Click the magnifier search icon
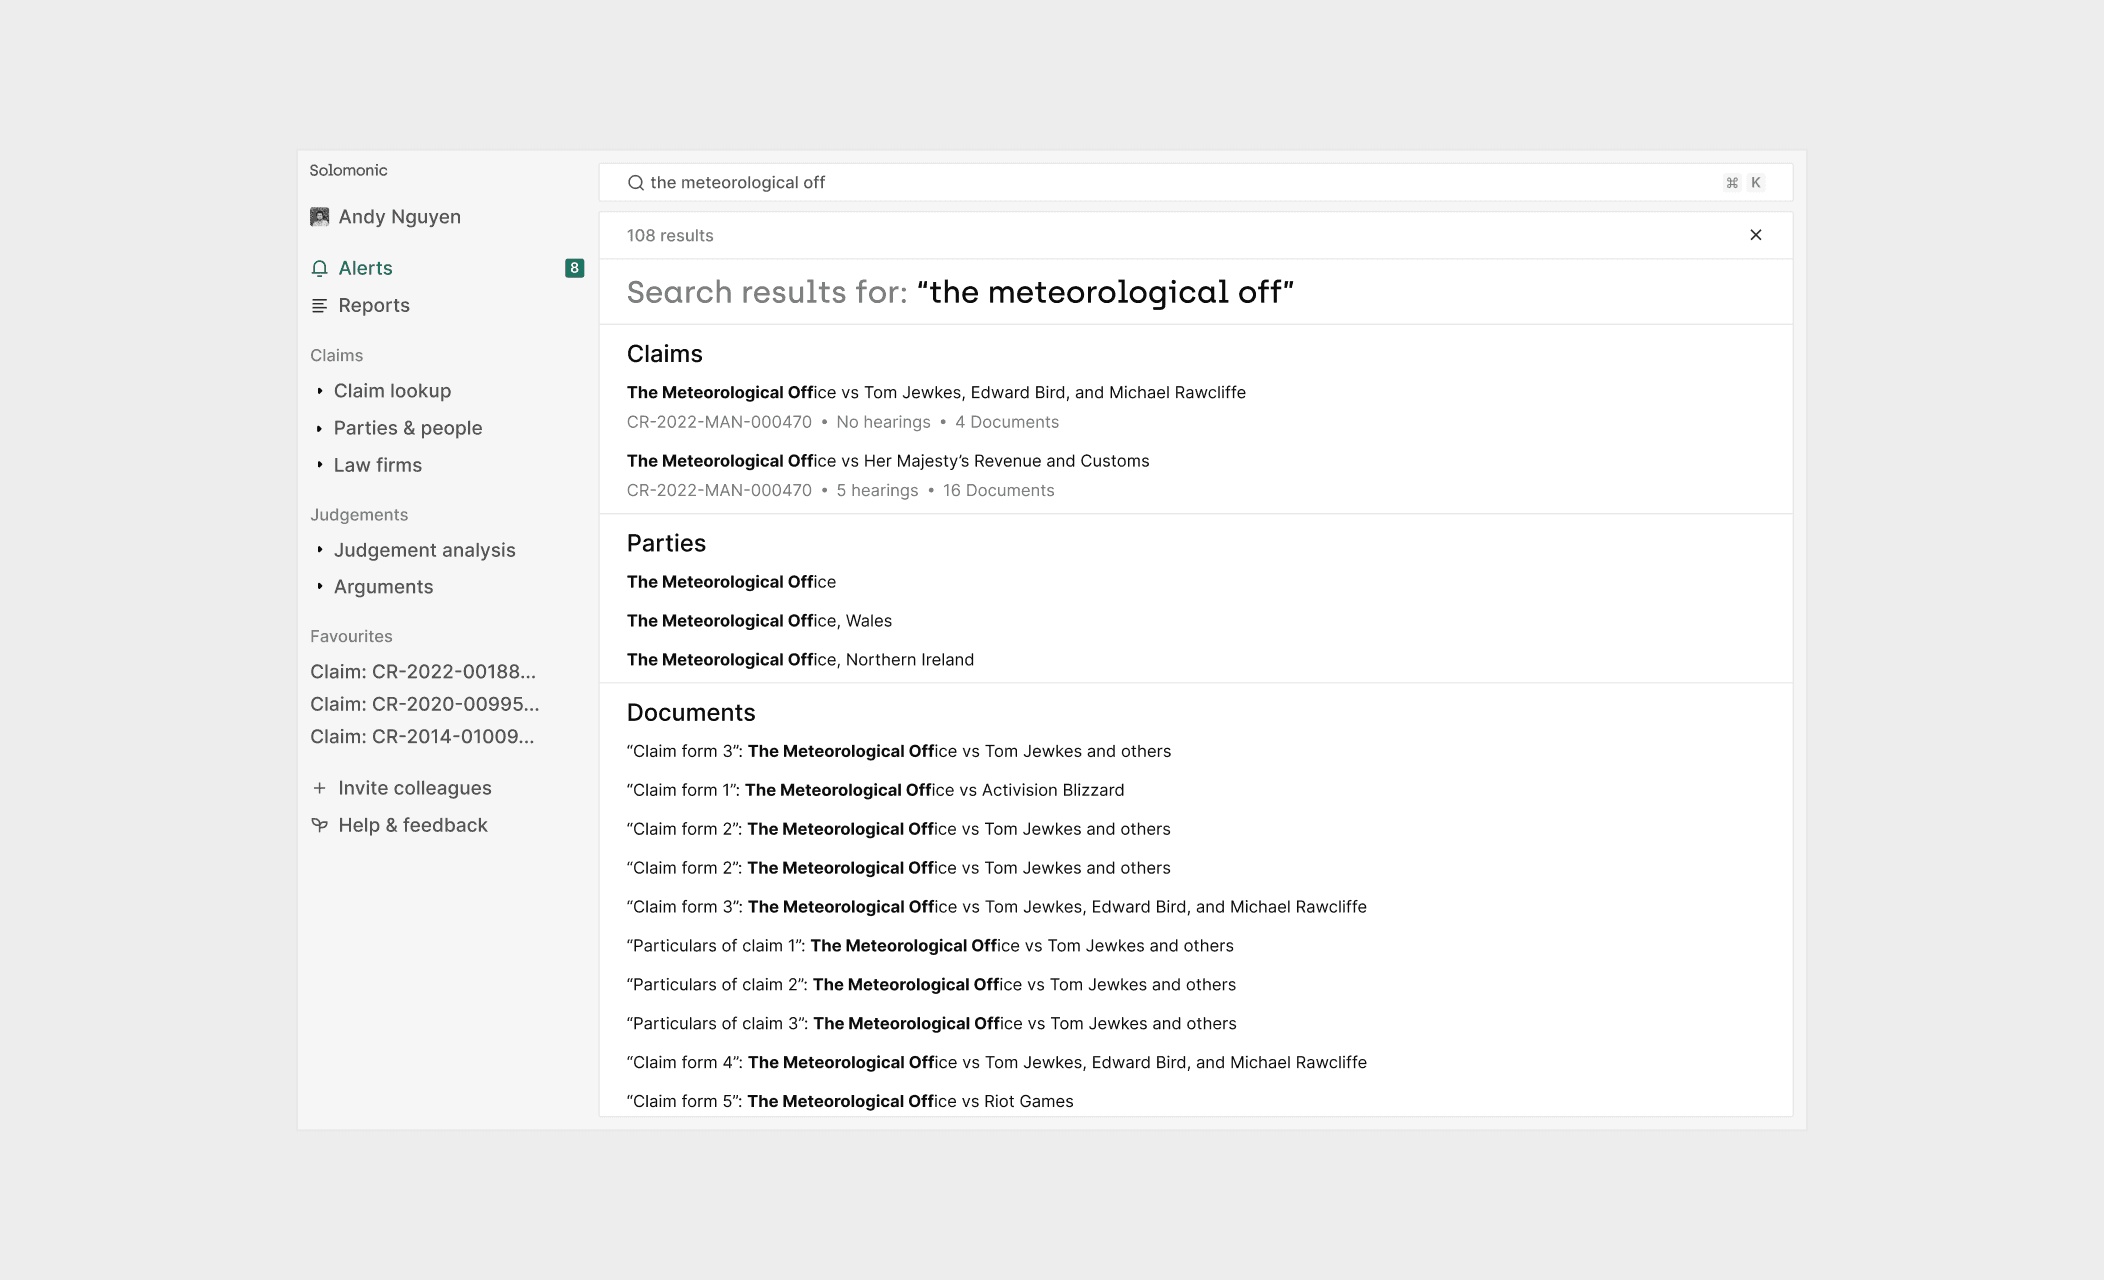 pyautogui.click(x=635, y=183)
